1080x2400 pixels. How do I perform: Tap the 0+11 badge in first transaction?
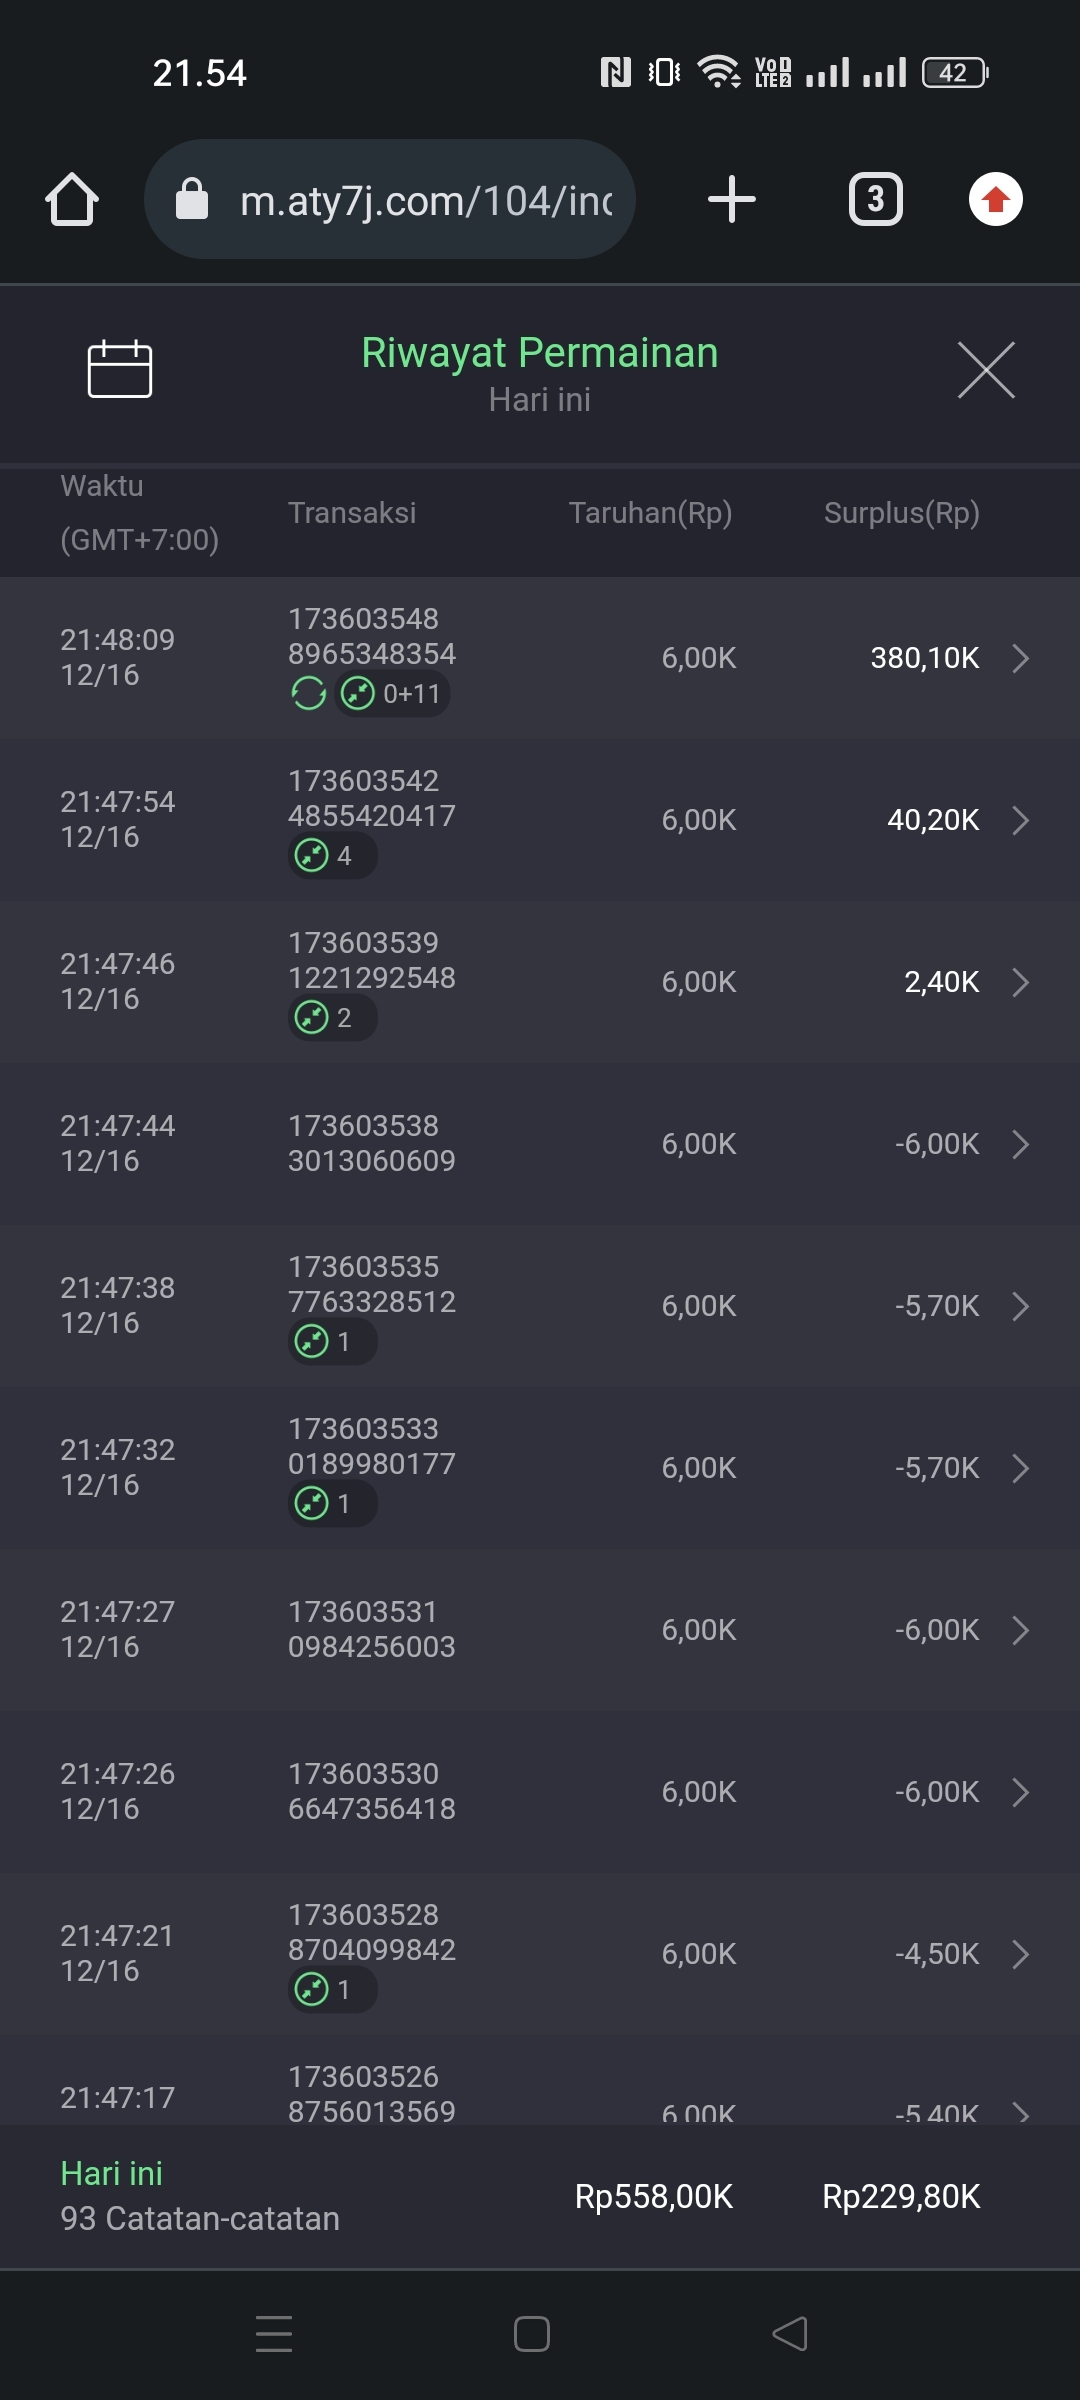[x=393, y=693]
